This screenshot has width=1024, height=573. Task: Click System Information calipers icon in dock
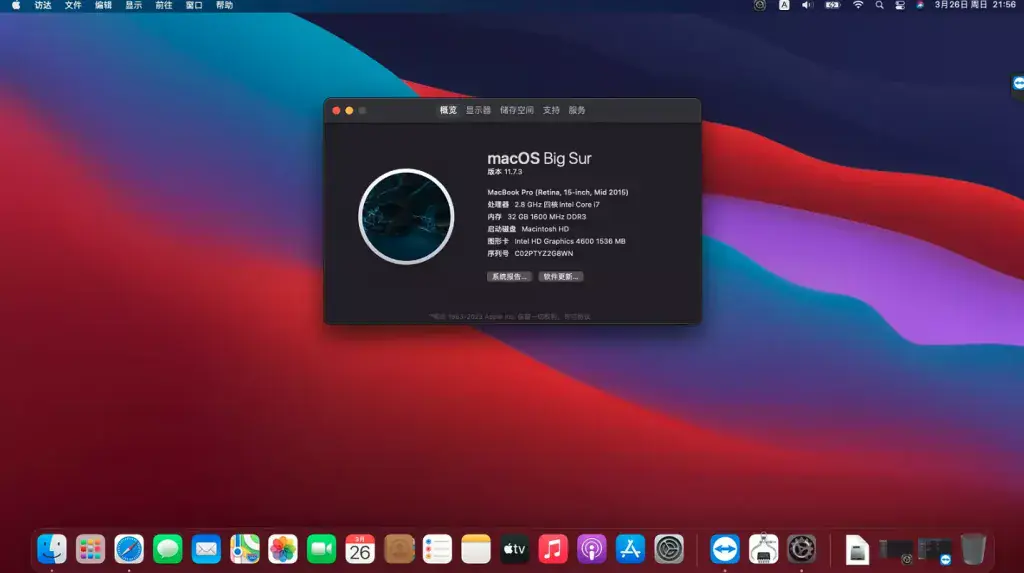[x=763, y=549]
